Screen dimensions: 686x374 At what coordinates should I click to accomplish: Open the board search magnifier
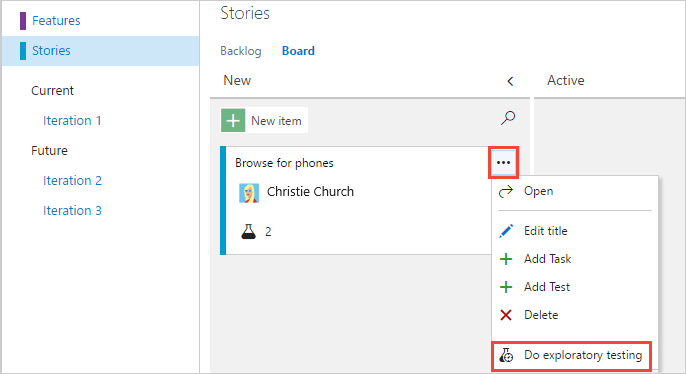tap(508, 118)
